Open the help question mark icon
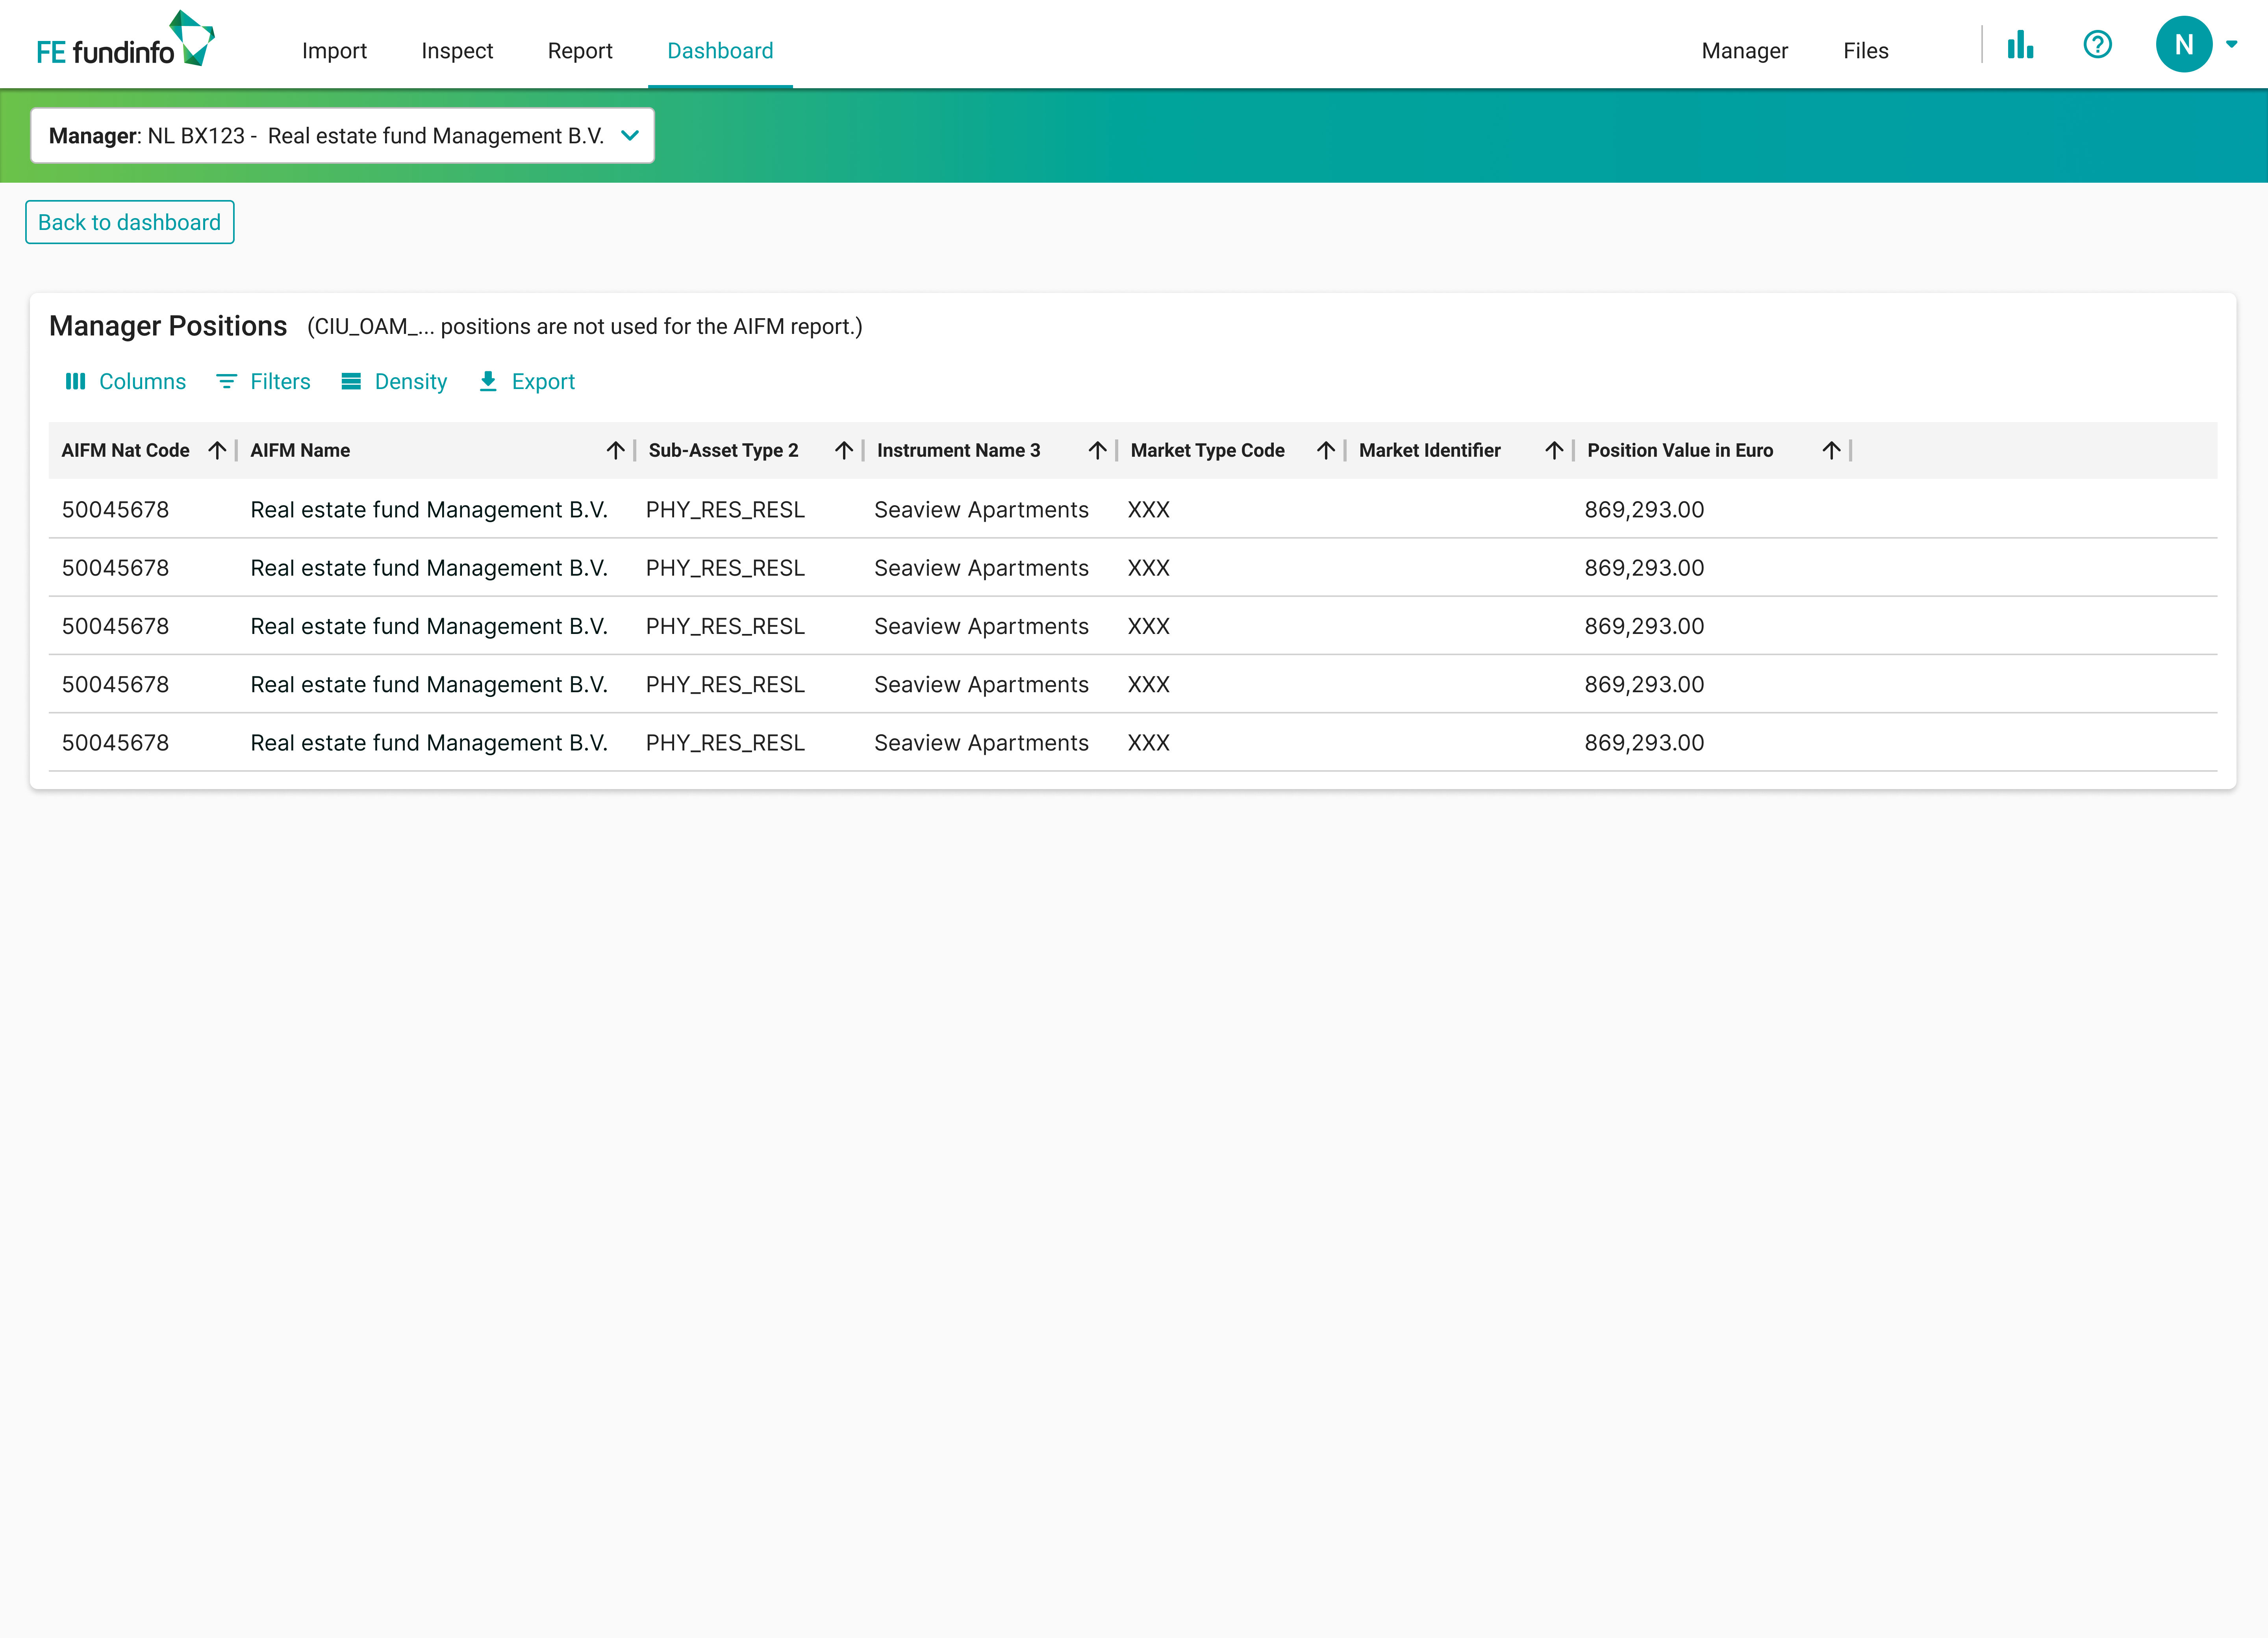 pyautogui.click(x=2097, y=45)
